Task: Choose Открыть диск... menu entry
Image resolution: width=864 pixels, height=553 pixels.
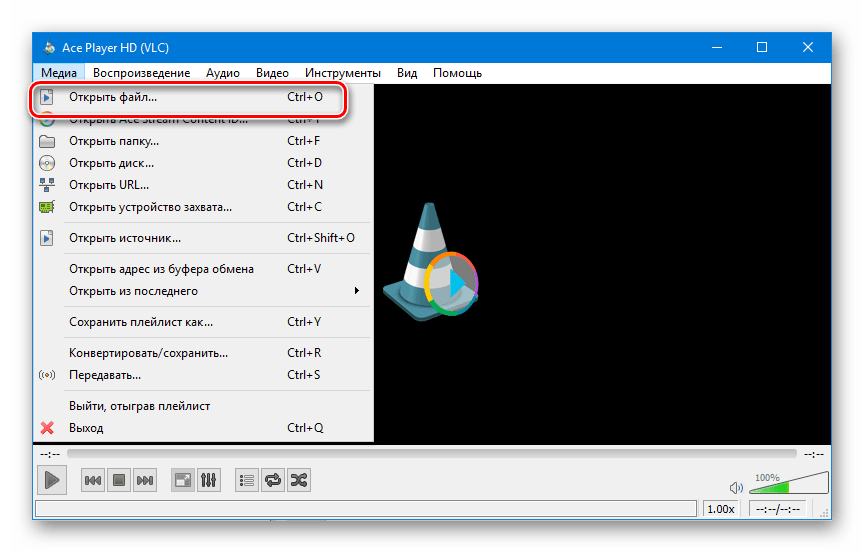Action: [x=203, y=163]
